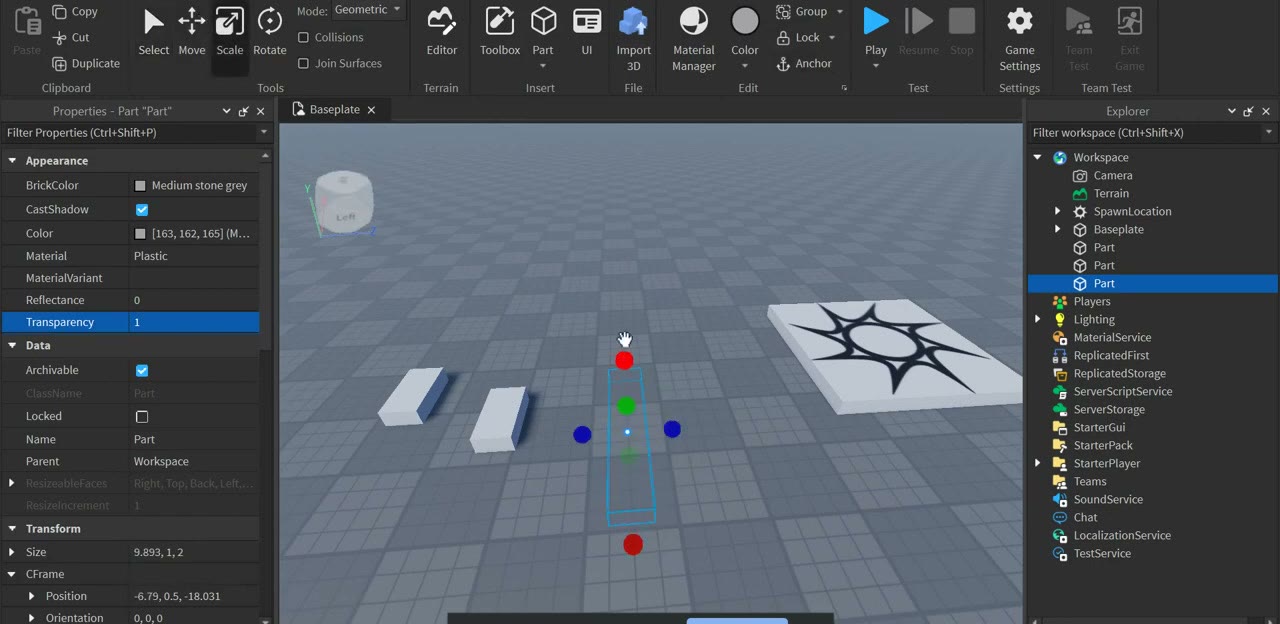Expand the SpawnLocation node
1280x624 pixels.
[1057, 211]
